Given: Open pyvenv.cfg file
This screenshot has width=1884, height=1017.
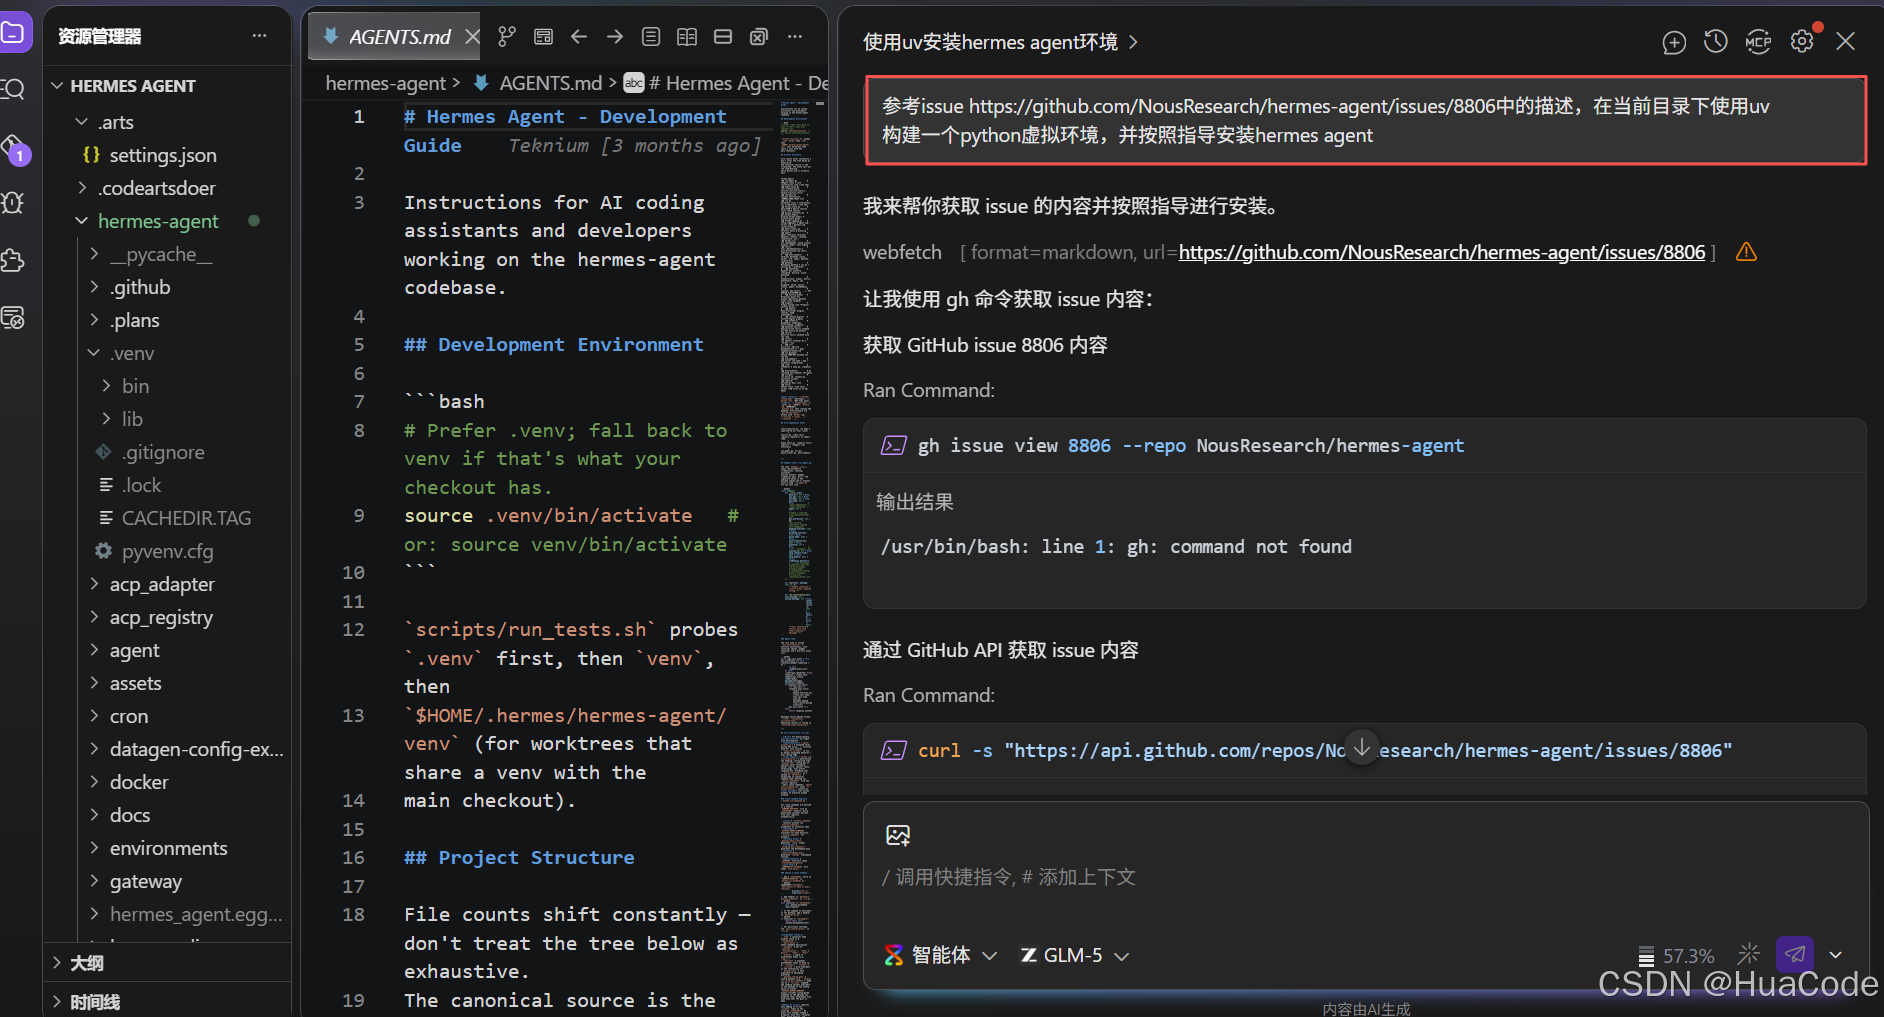Looking at the screenshot, I should click(167, 551).
